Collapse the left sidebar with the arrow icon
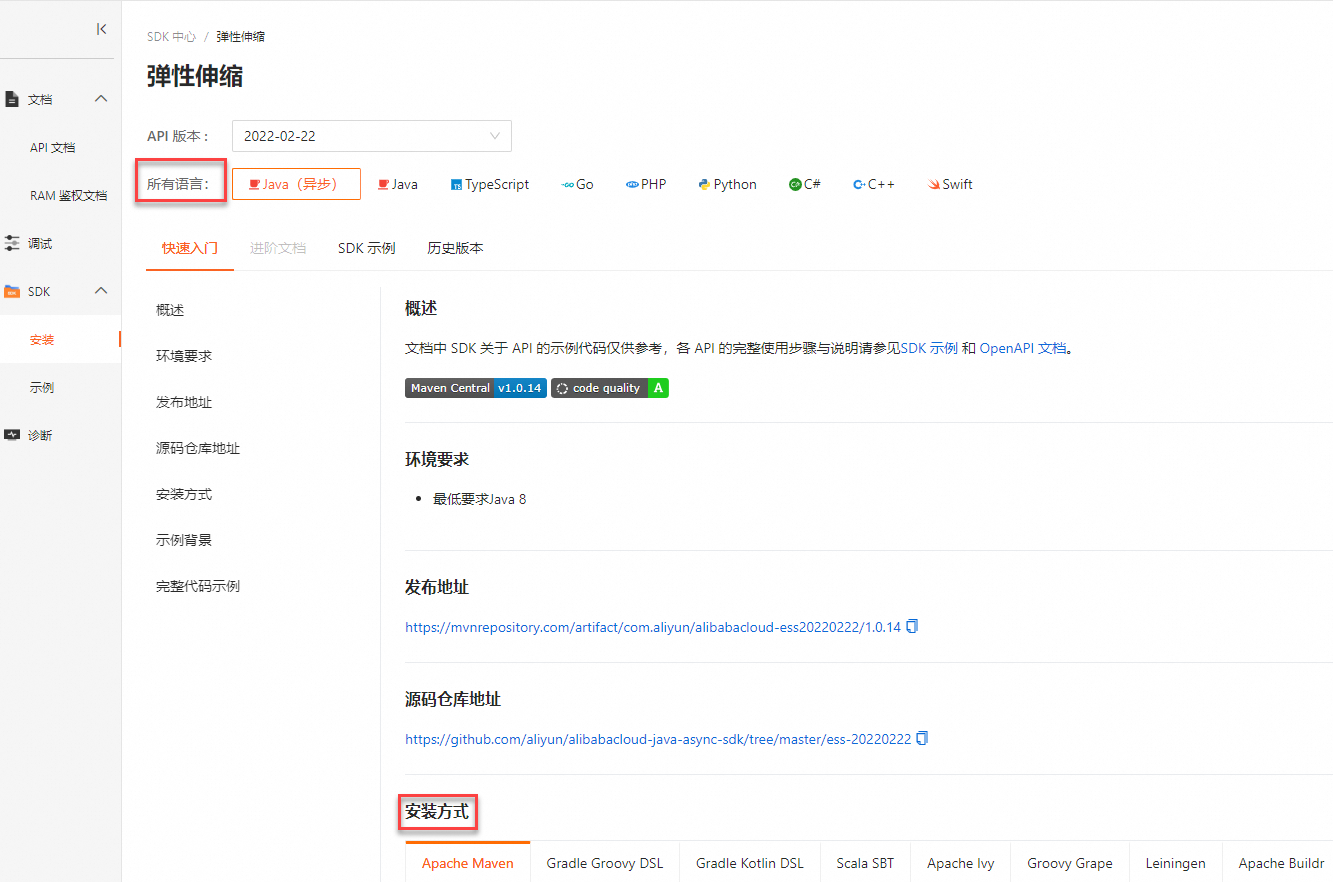 (x=101, y=29)
